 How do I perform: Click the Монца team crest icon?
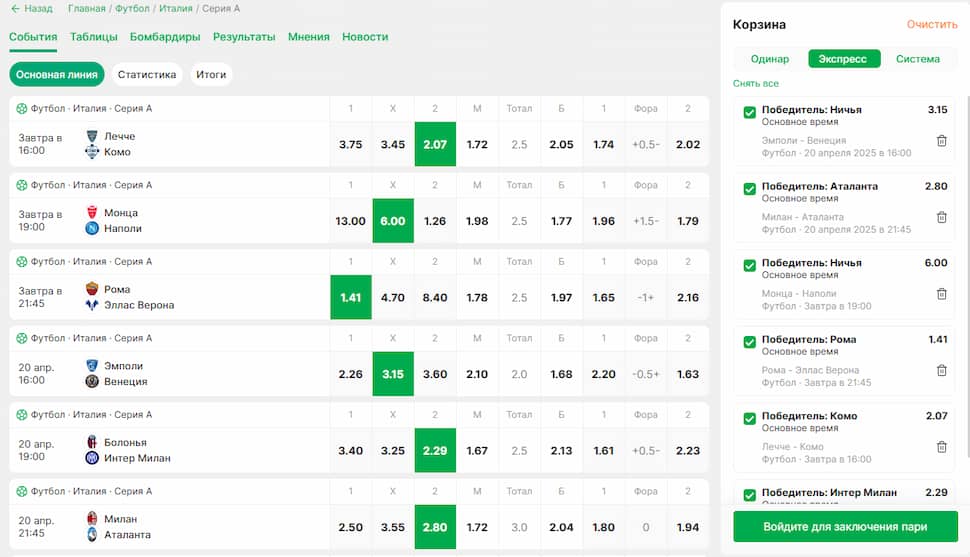click(92, 212)
